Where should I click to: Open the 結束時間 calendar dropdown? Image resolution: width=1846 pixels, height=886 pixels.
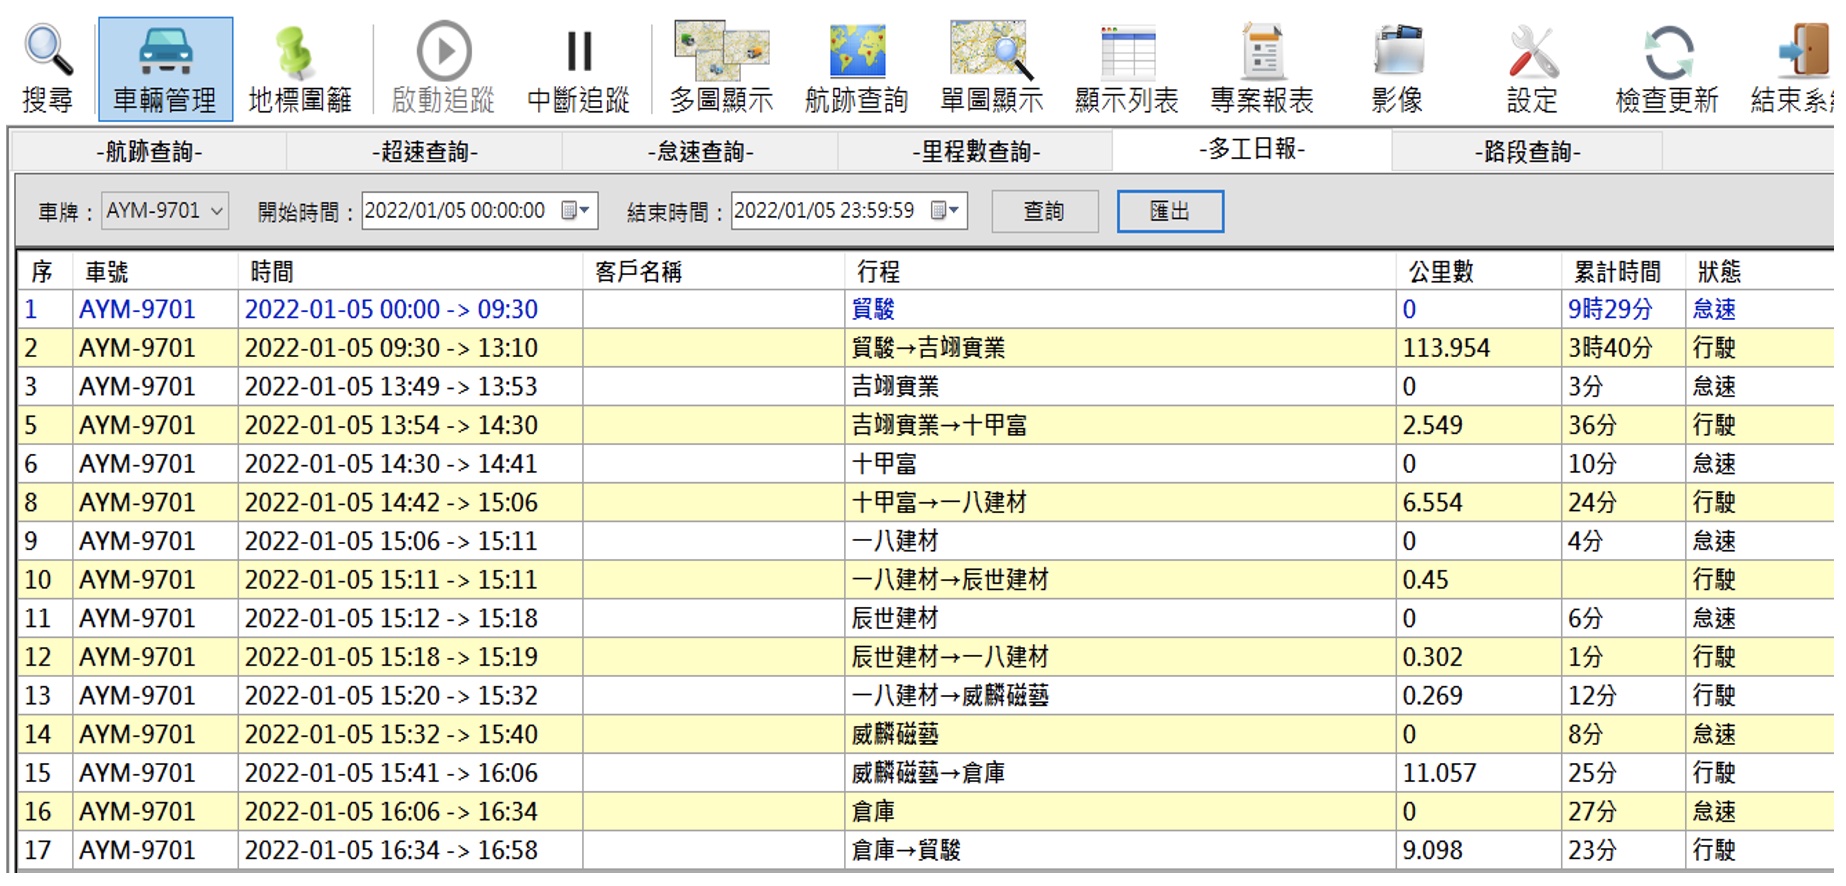point(946,211)
